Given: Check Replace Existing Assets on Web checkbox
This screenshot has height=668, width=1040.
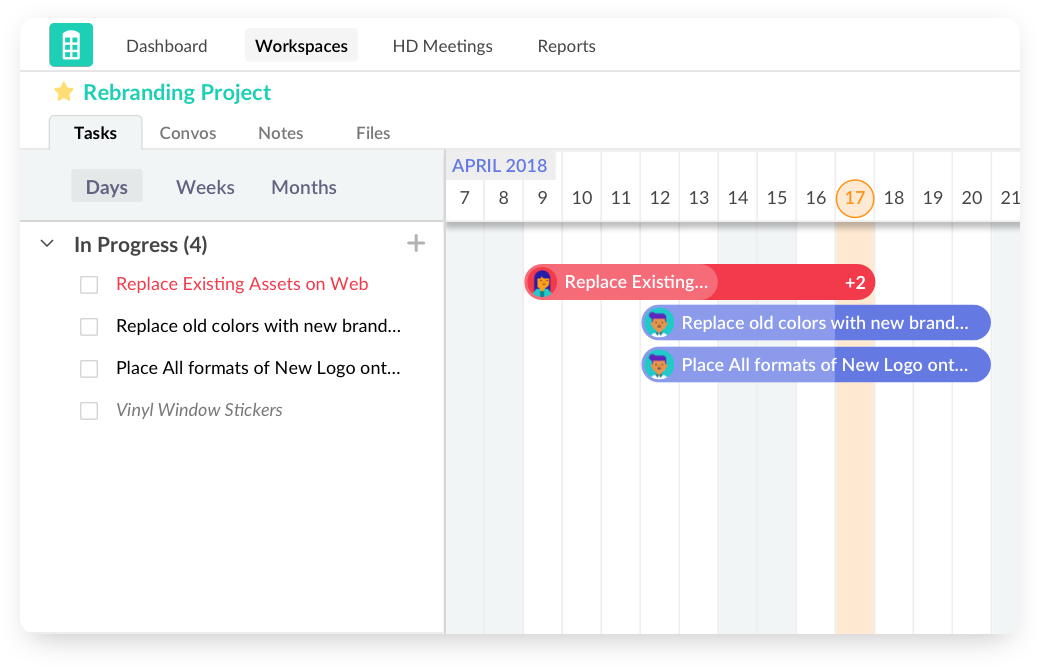Looking at the screenshot, I should pyautogui.click(x=89, y=285).
